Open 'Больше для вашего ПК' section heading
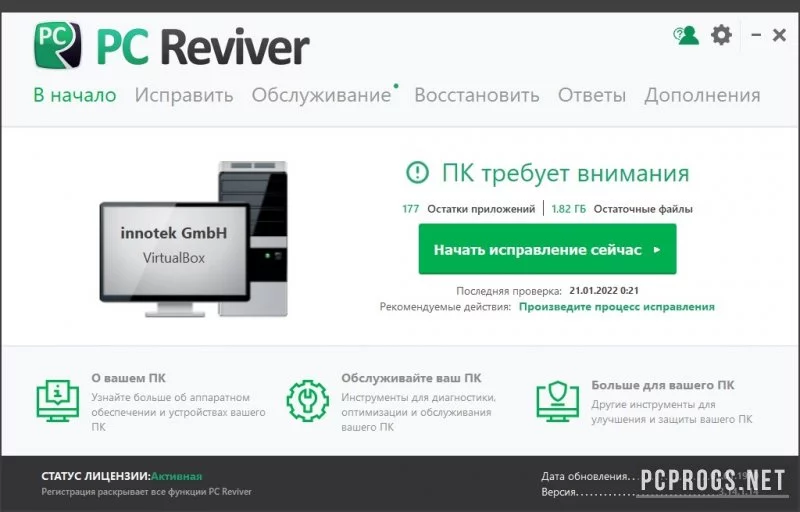This screenshot has width=800, height=512. pos(663,385)
